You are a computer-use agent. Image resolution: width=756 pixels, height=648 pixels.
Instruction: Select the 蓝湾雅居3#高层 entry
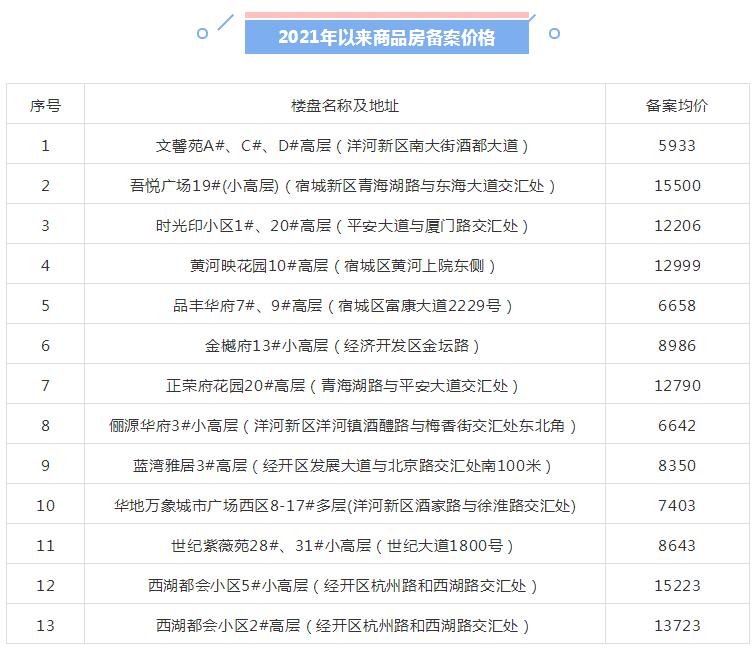point(342,466)
